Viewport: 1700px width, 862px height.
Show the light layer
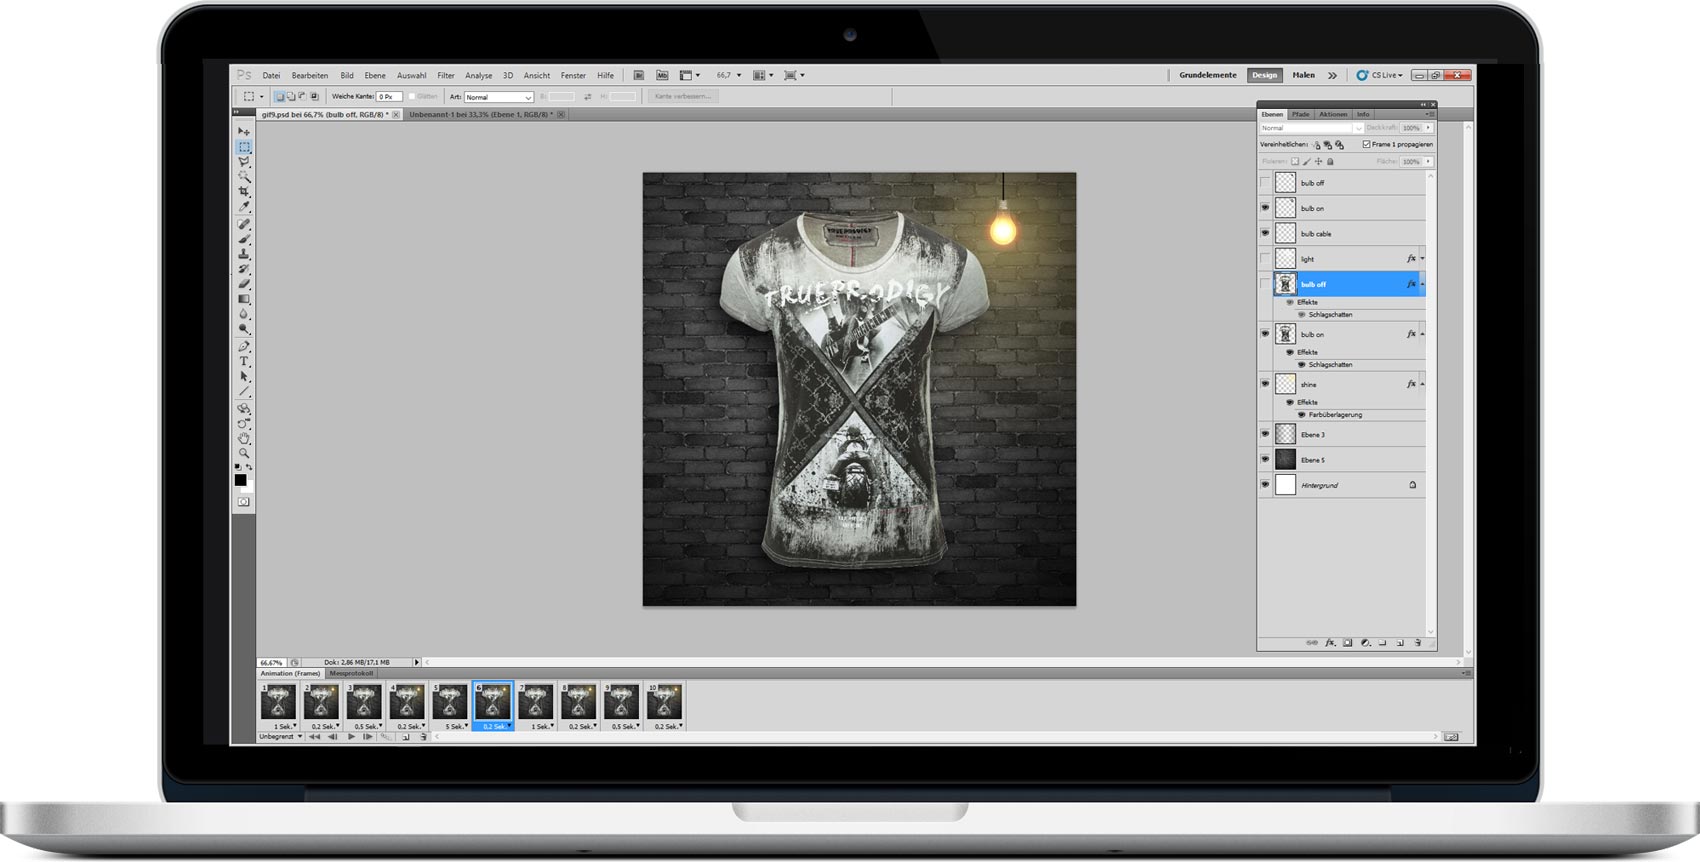pos(1265,258)
